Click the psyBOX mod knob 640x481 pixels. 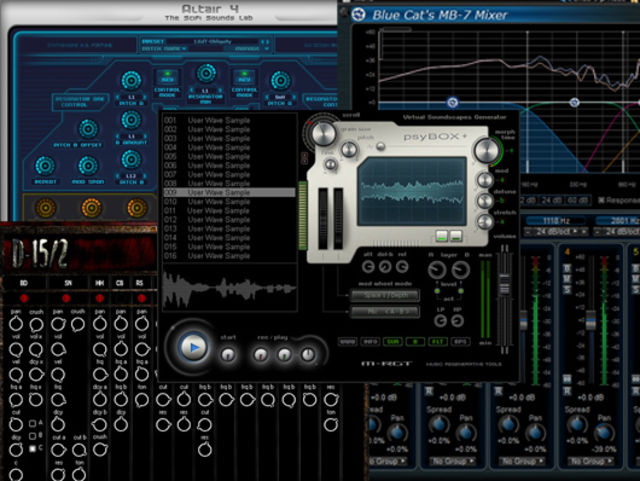coord(485,180)
